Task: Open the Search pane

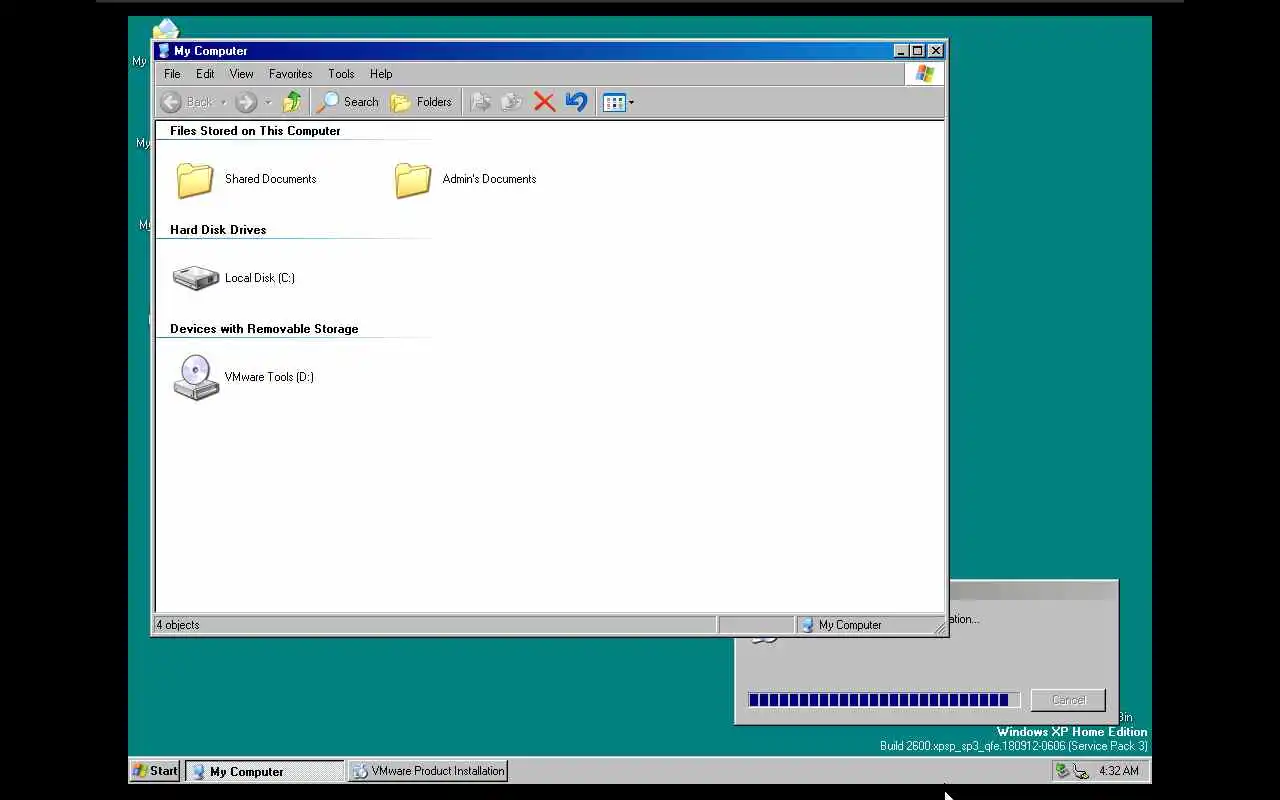Action: 348,102
